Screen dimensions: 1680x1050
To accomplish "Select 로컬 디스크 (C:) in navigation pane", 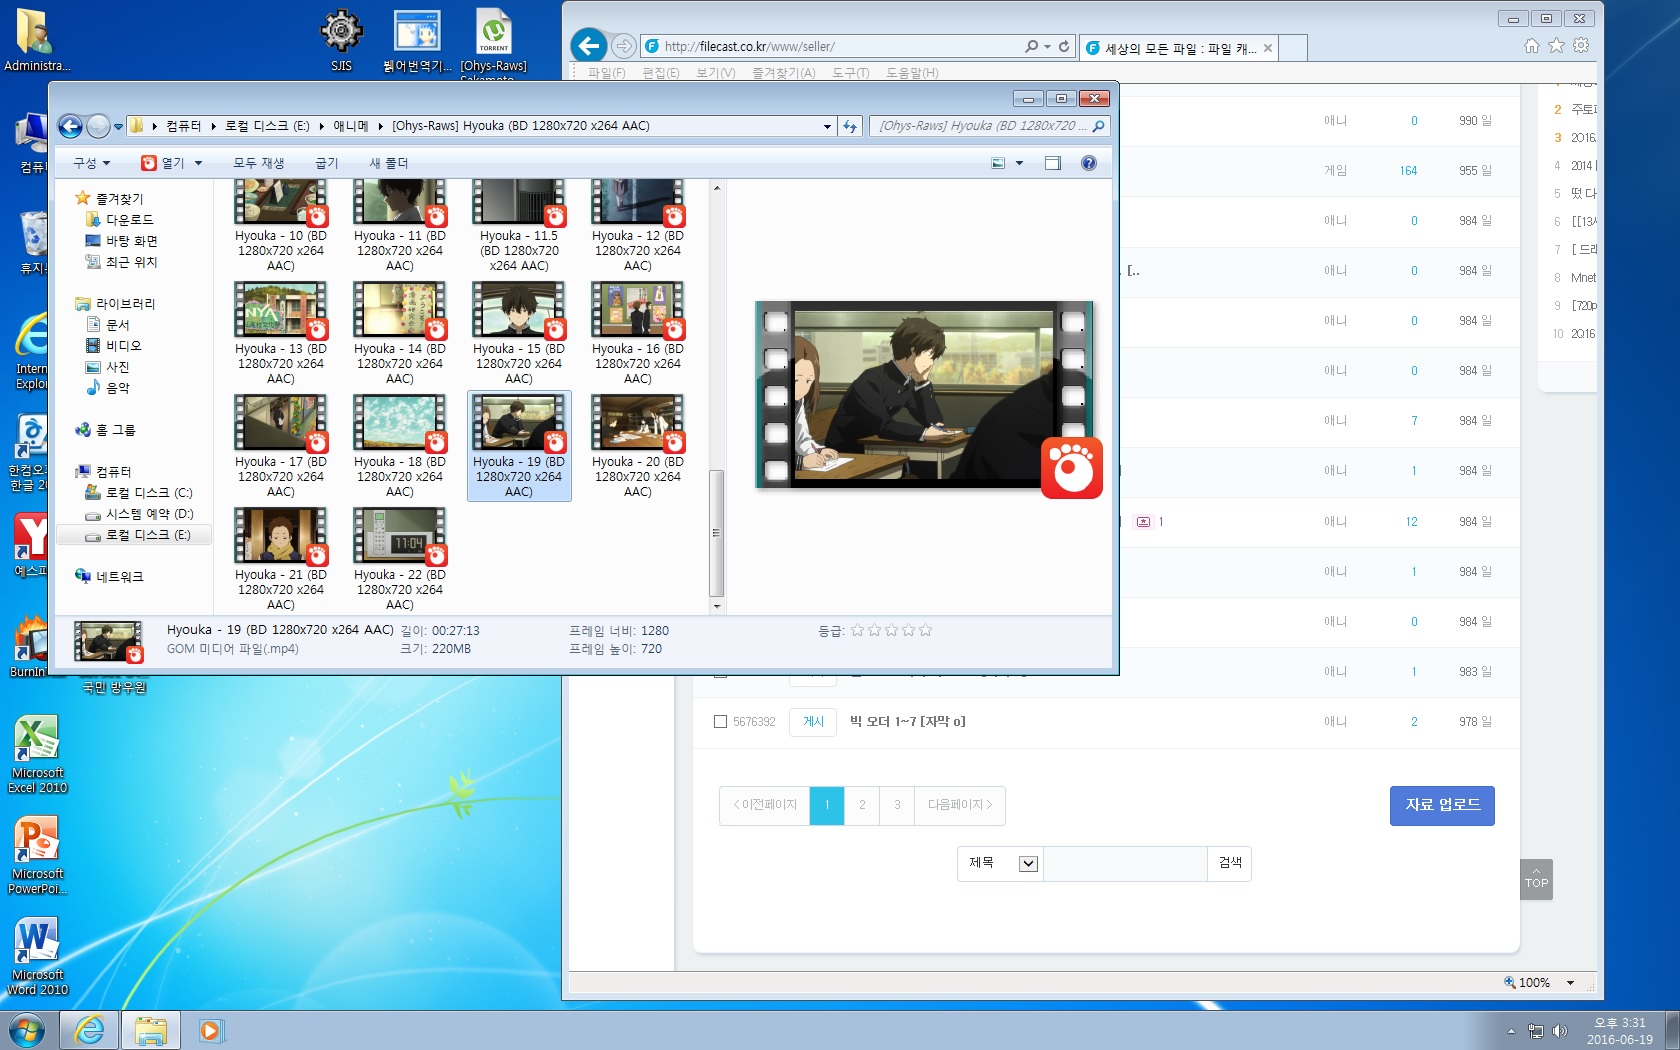I will [x=149, y=493].
